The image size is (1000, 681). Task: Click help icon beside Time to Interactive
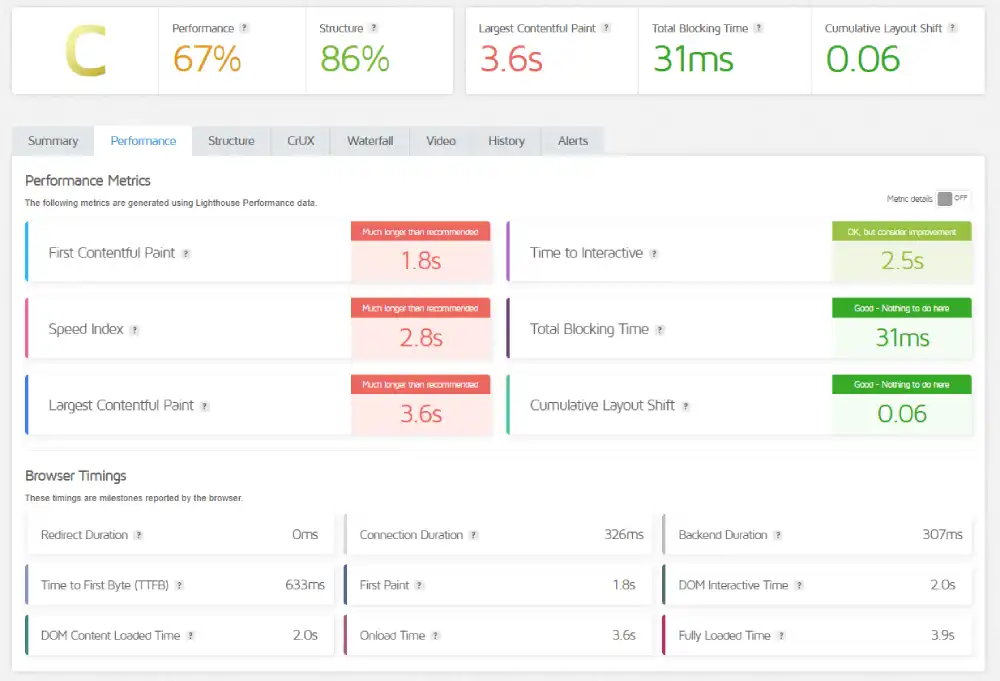(x=654, y=254)
